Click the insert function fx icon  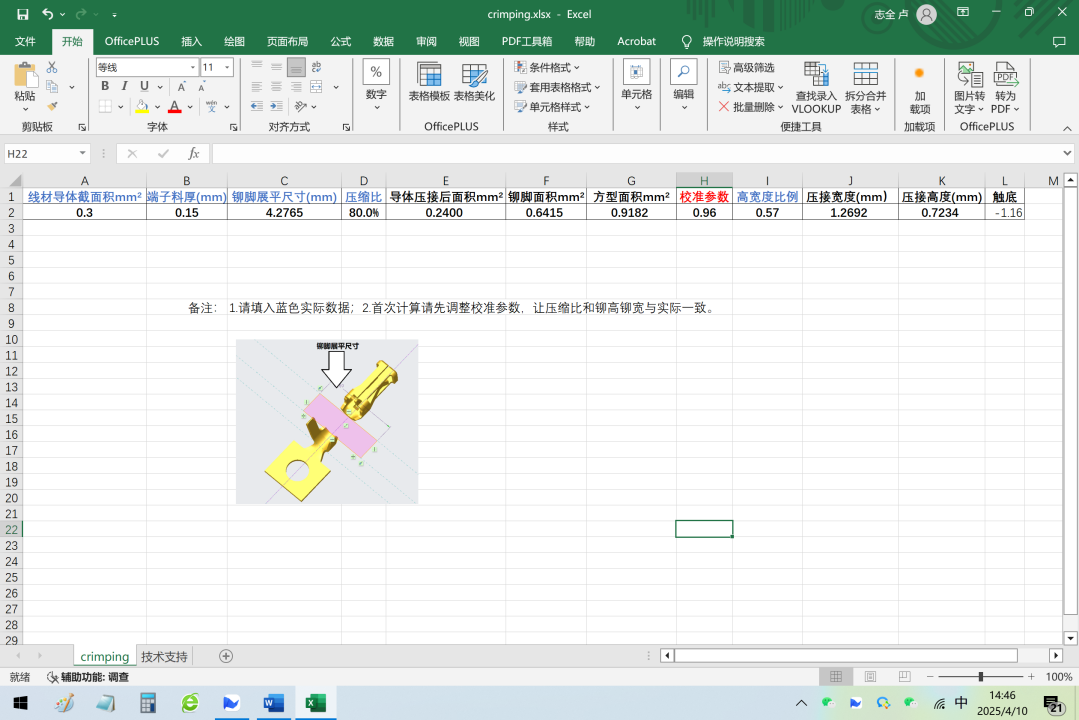[x=194, y=153]
